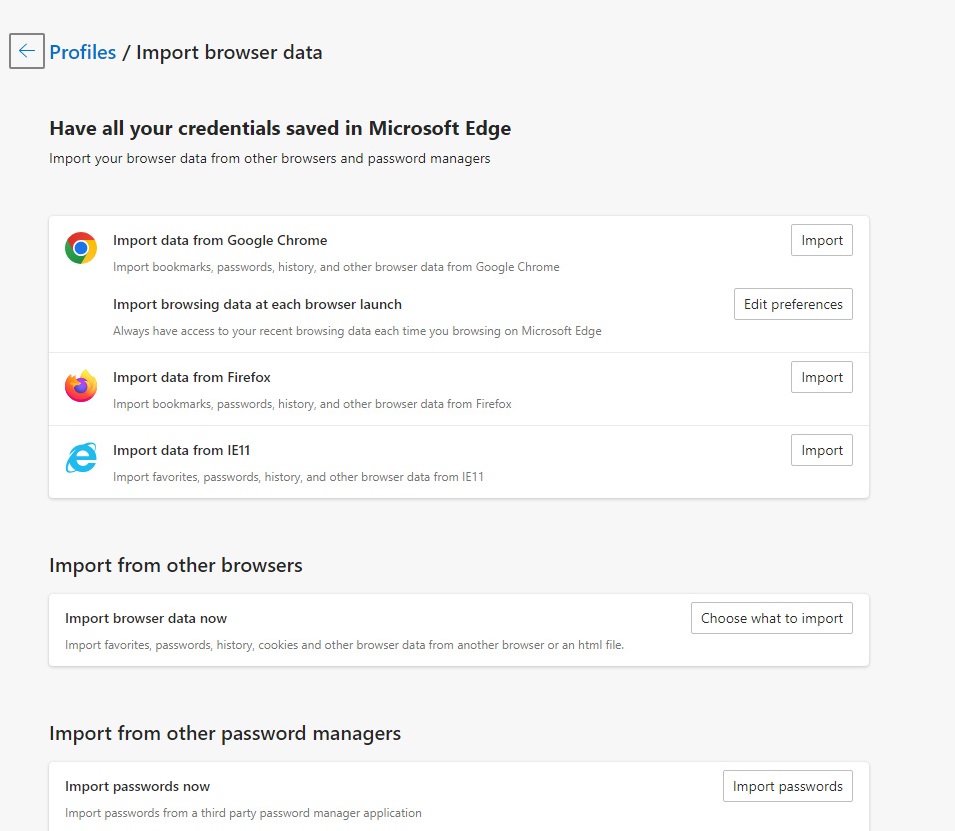Click the back arrow button
The image size is (955, 831).
tap(27, 51)
